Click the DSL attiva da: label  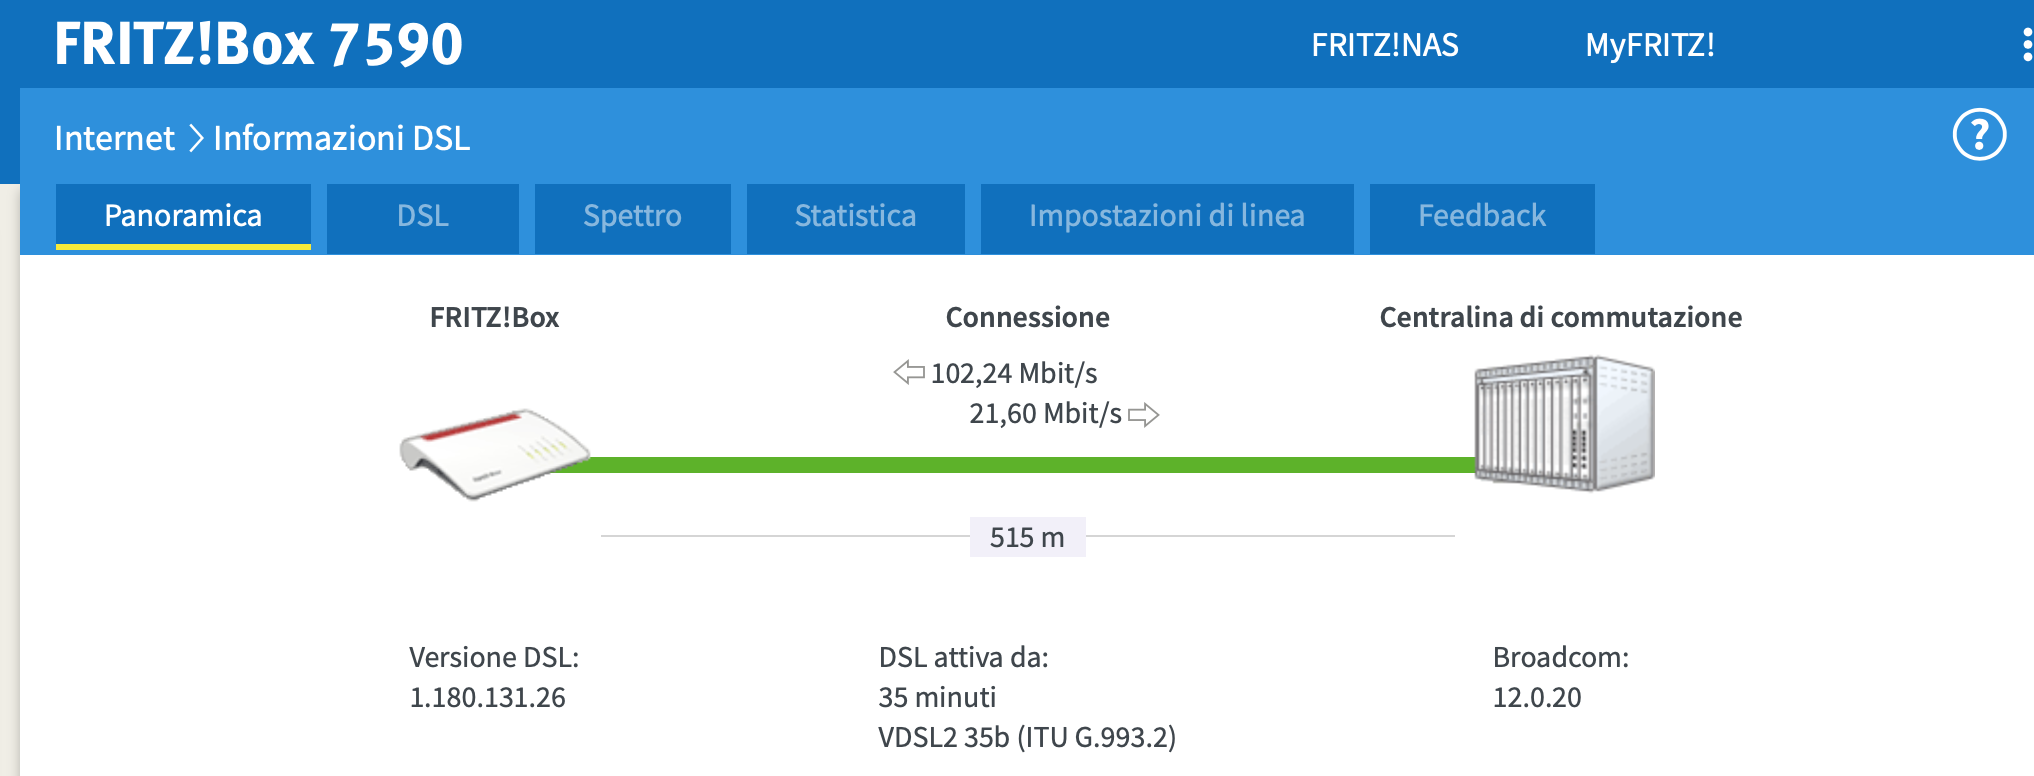964,658
